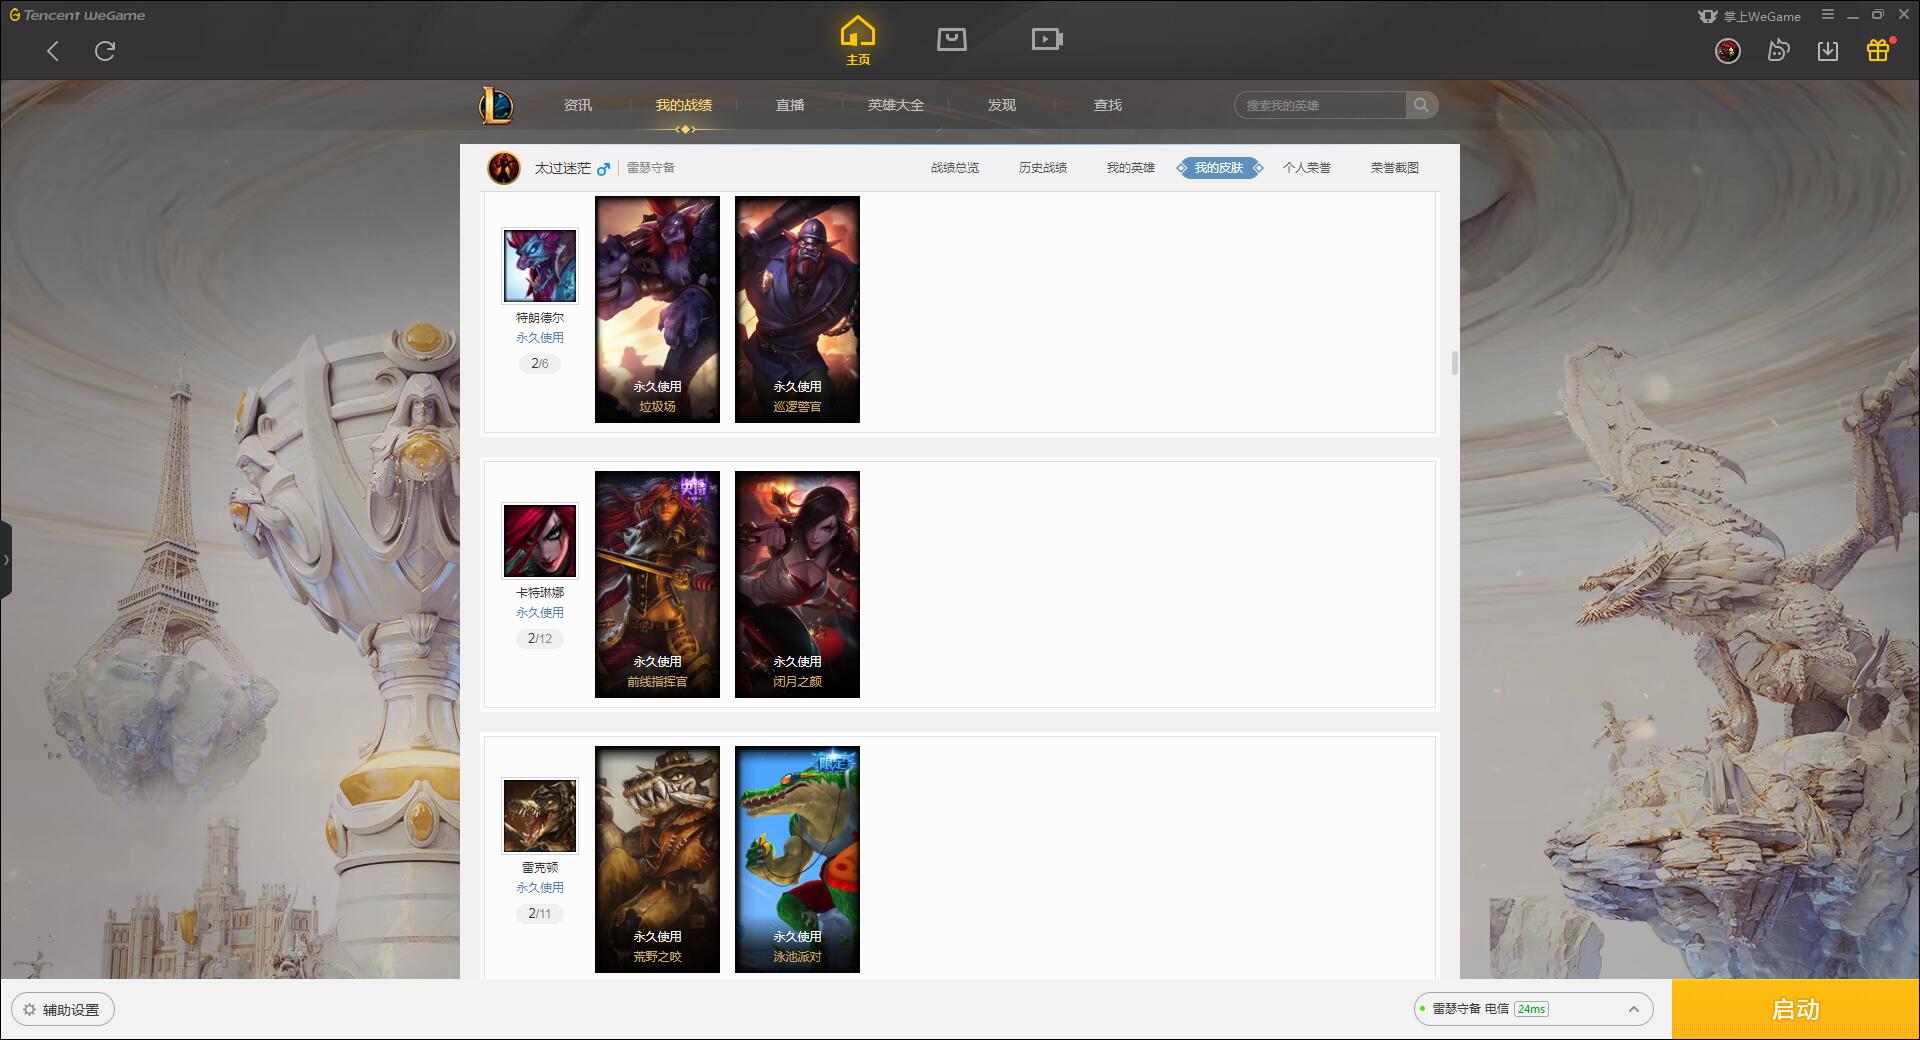The width and height of the screenshot is (1920, 1040).
Task: Click gear icon in 辅助设置
Action: 29,1010
